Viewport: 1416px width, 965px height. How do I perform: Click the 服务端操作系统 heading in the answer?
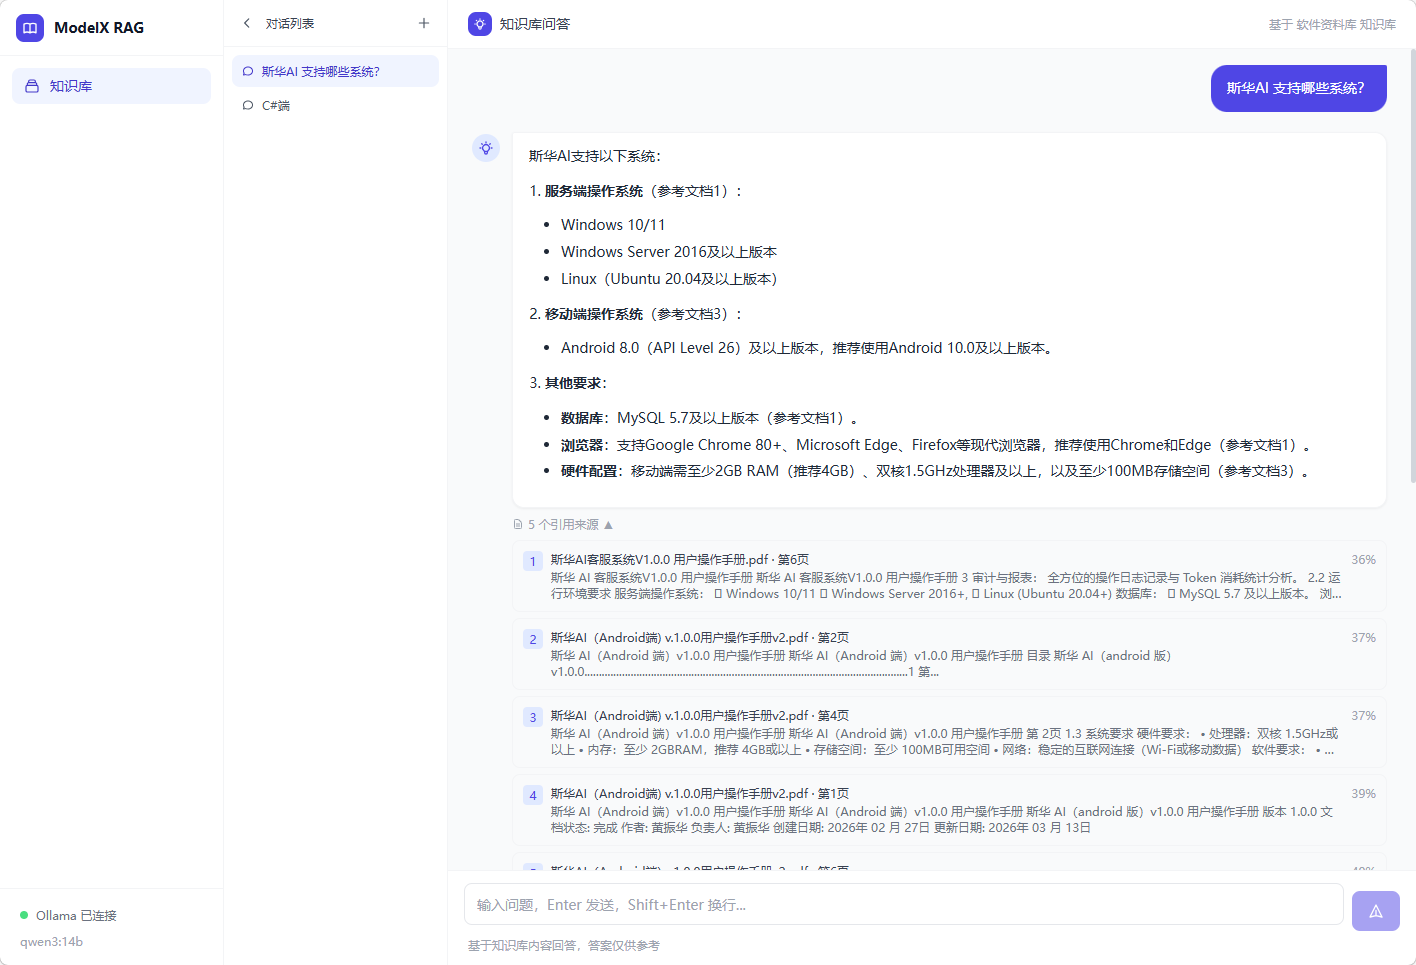594,191
